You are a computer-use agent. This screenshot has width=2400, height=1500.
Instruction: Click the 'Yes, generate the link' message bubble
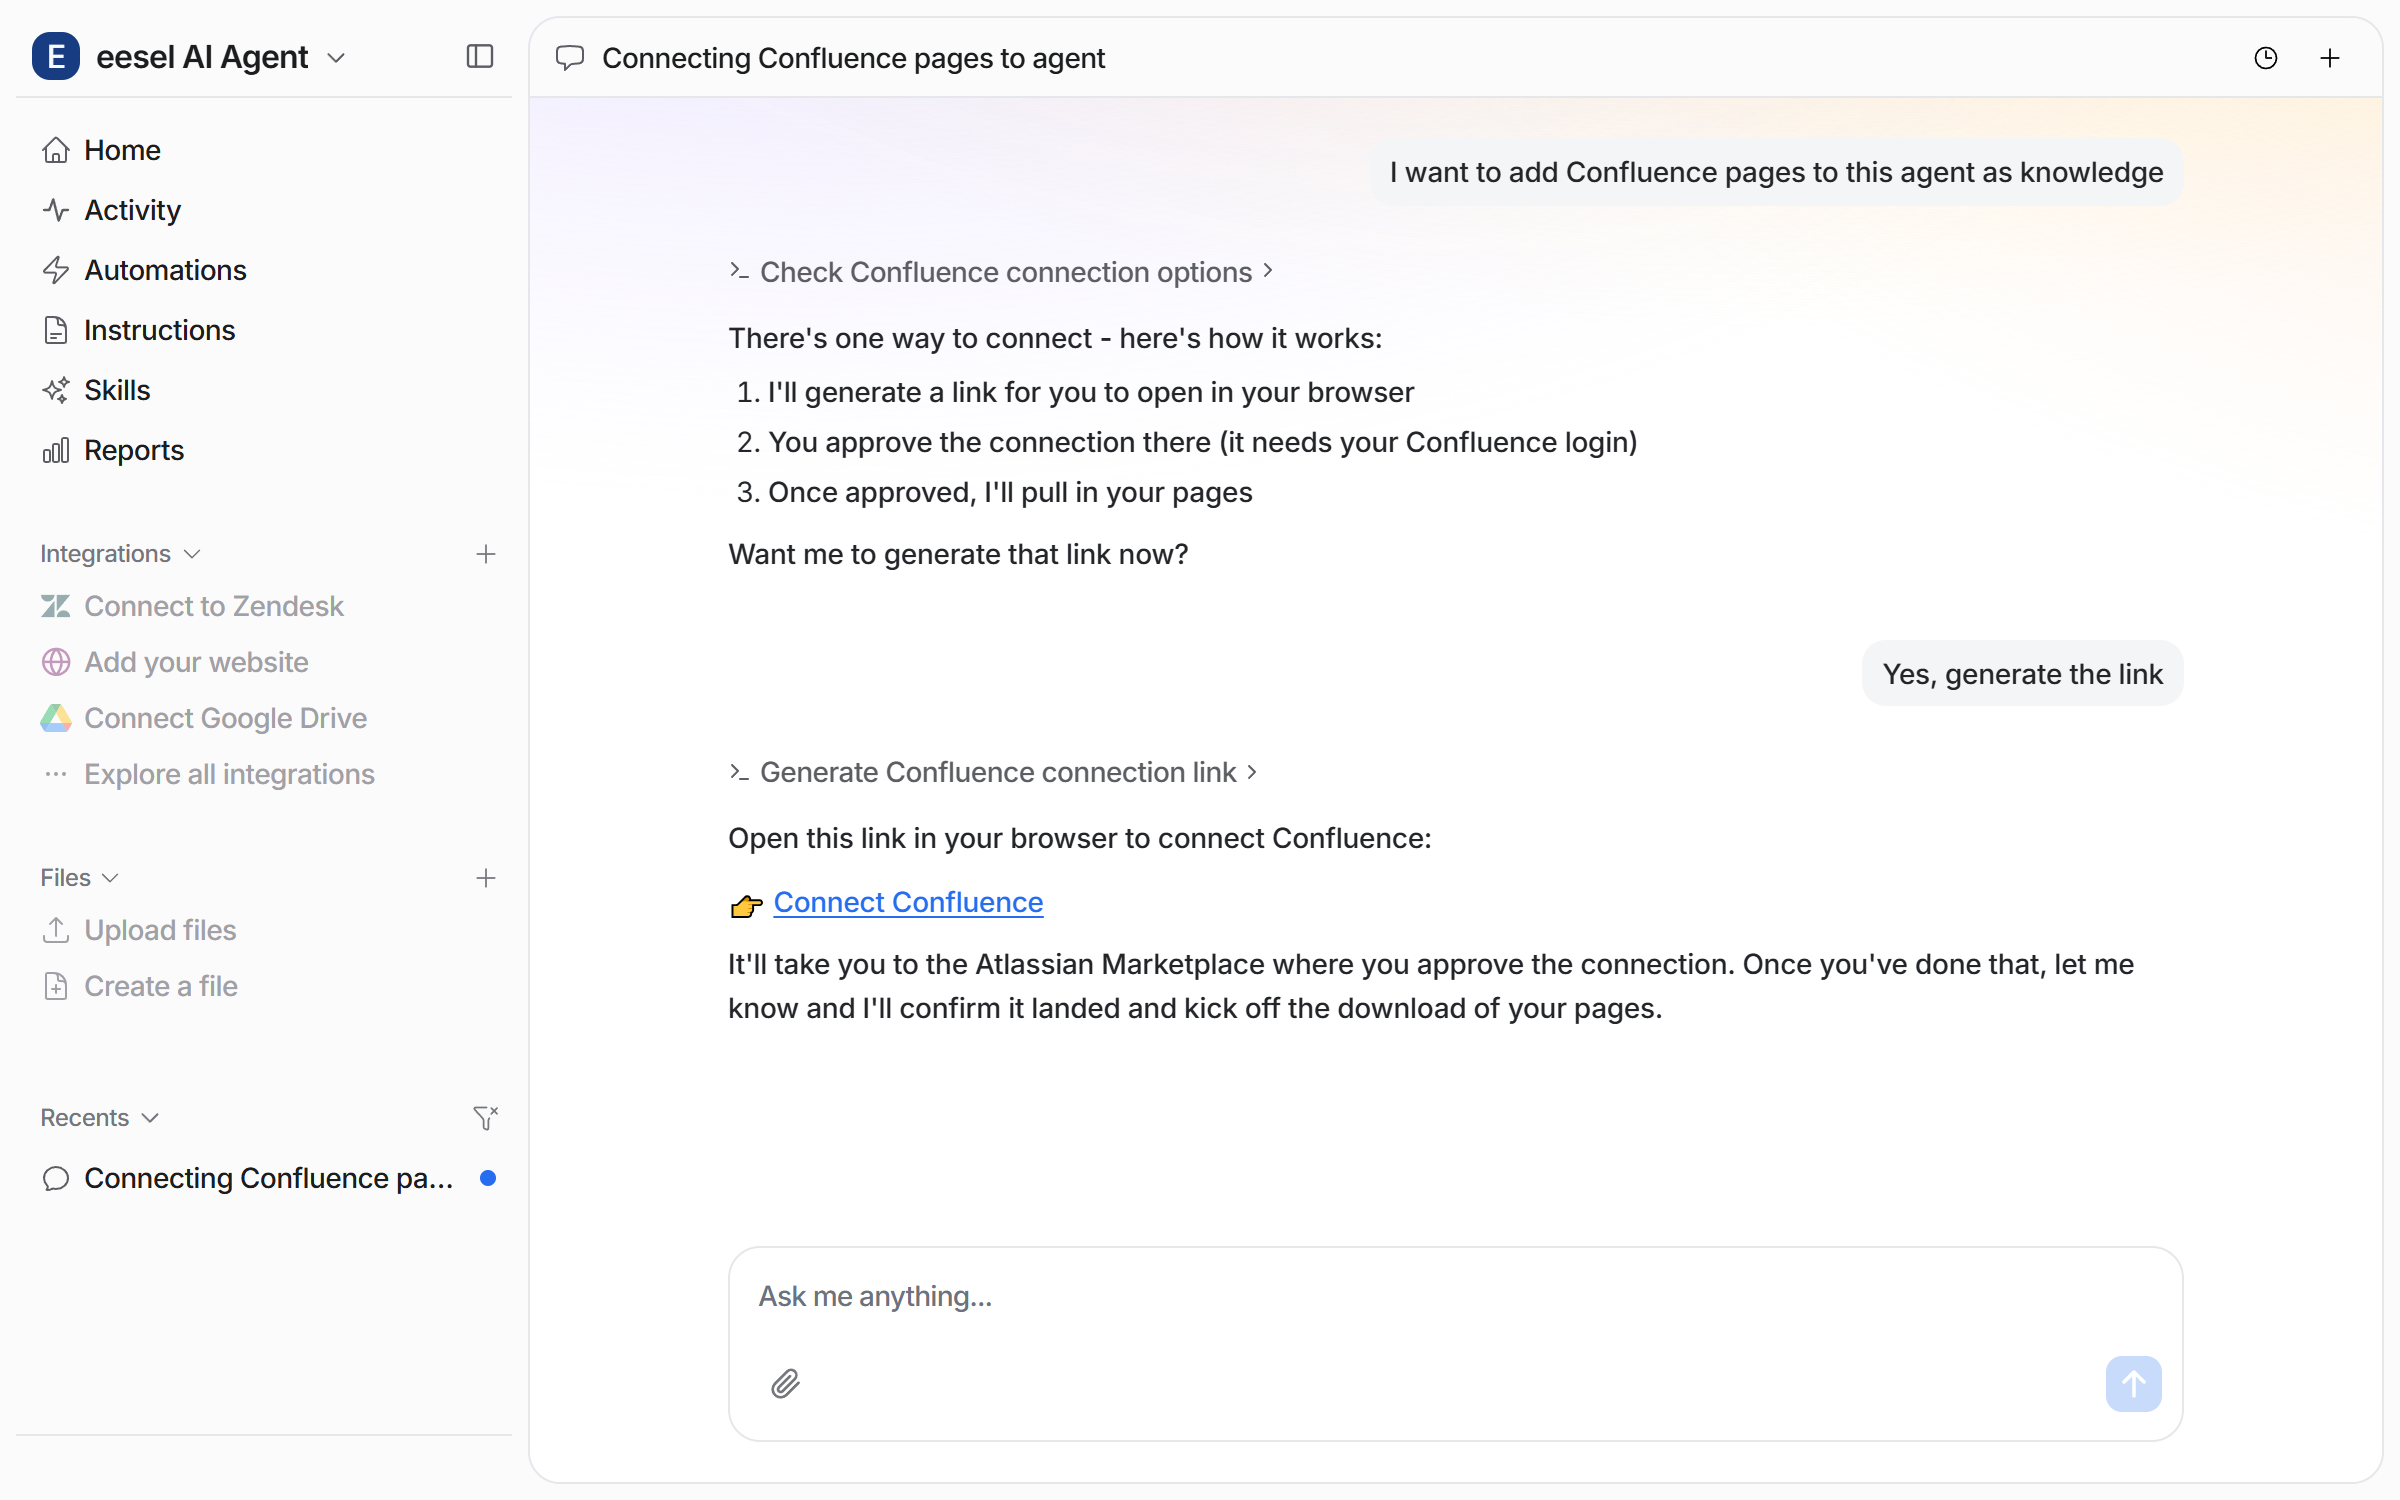[x=2022, y=674]
